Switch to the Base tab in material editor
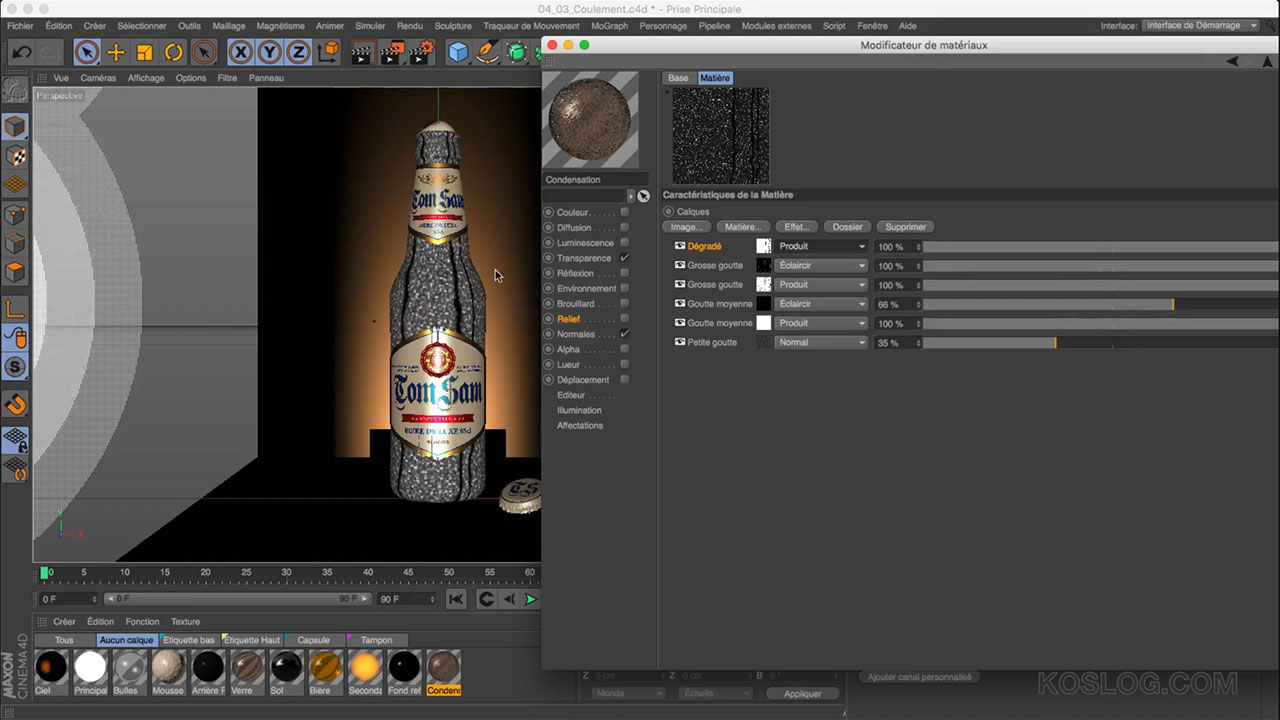 tap(678, 77)
